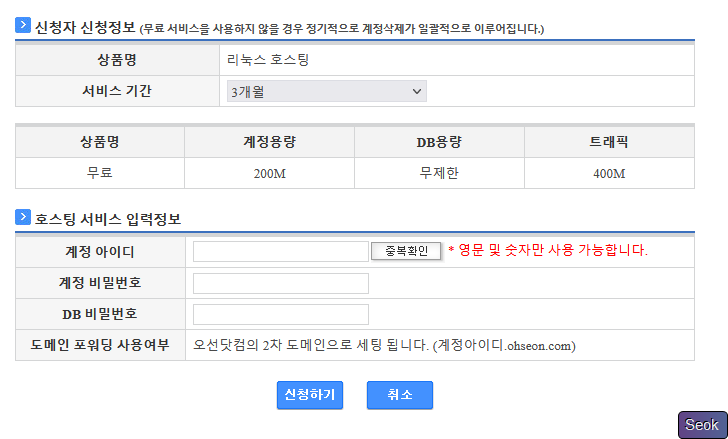728x439 pixels.
Task: Click the blue arrow icon beside 호스팅 서비스 입력정보
Action: pyautogui.click(x=23, y=216)
